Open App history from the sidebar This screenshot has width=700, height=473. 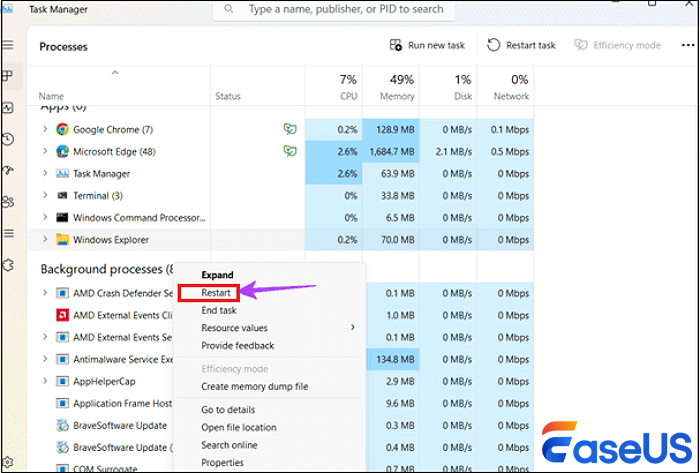[x=8, y=139]
